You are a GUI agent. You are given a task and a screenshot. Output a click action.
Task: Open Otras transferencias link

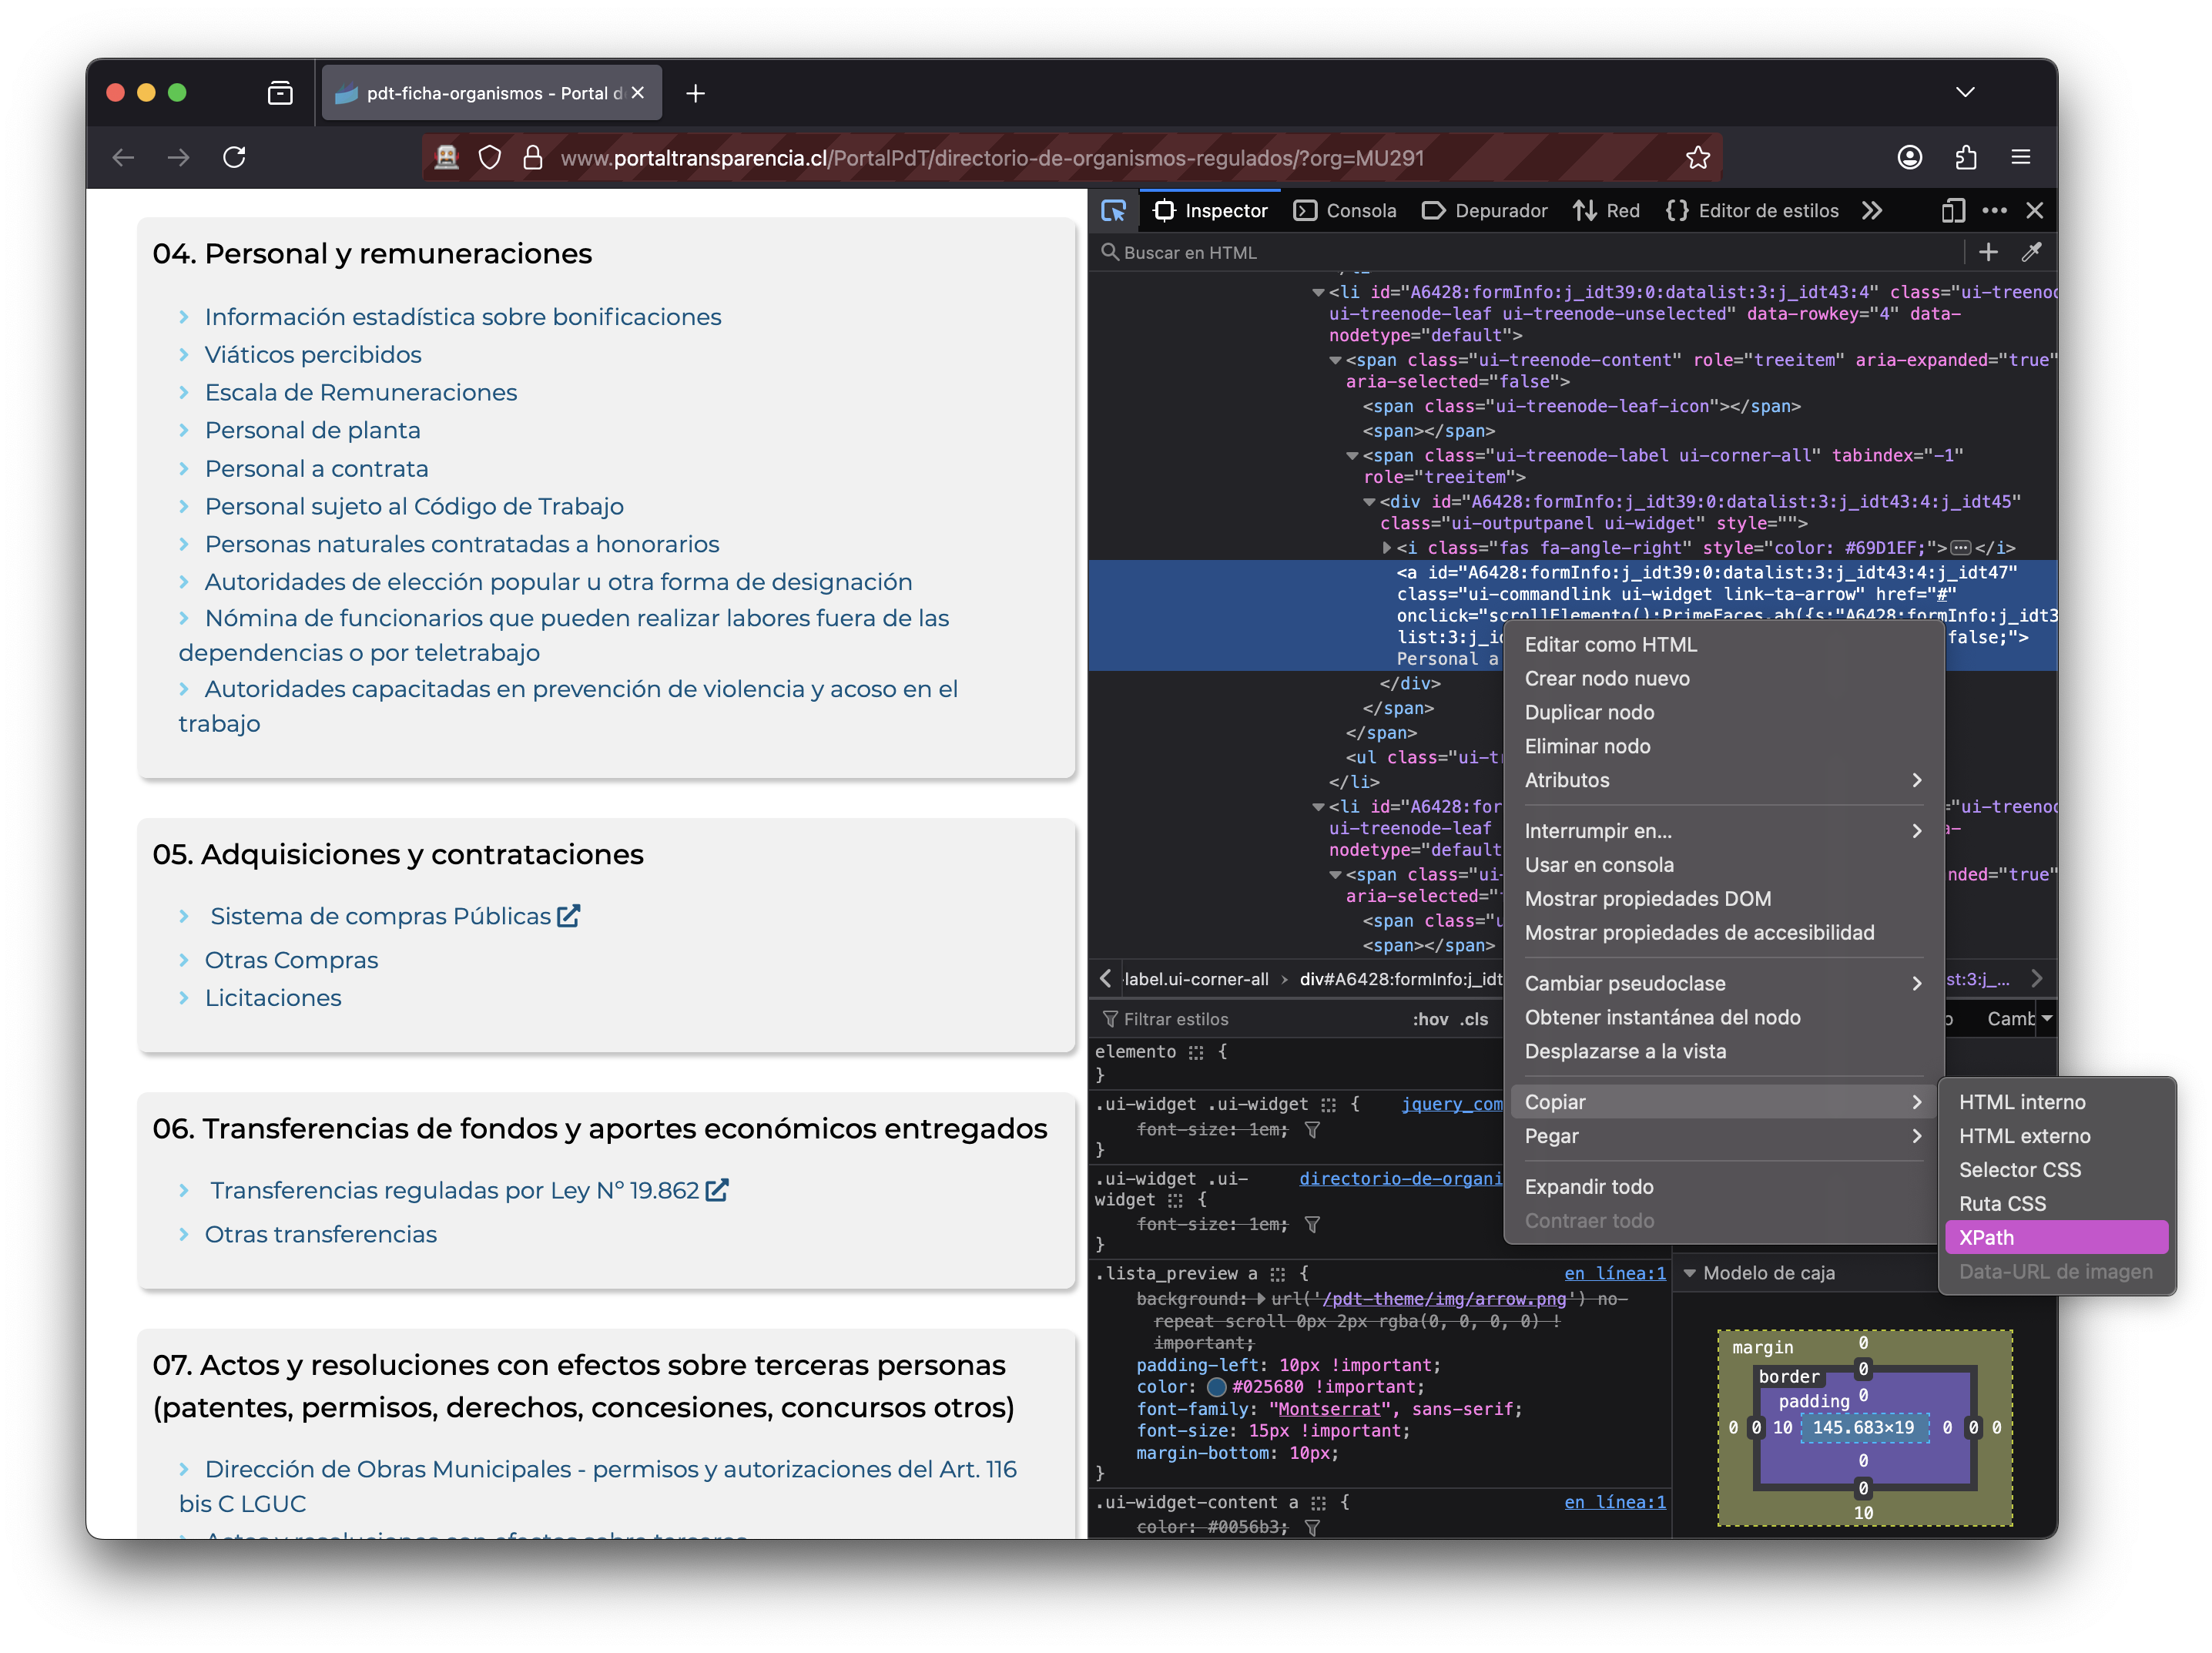[x=320, y=1235]
